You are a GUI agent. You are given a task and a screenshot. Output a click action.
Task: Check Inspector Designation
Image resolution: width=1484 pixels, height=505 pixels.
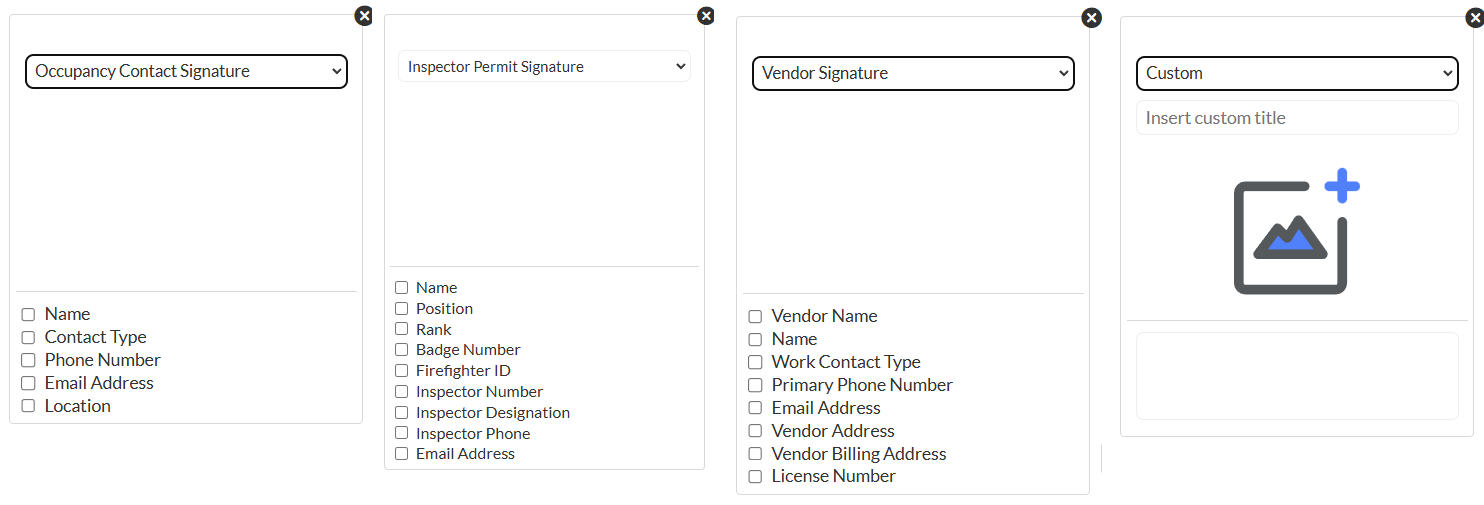pos(401,413)
